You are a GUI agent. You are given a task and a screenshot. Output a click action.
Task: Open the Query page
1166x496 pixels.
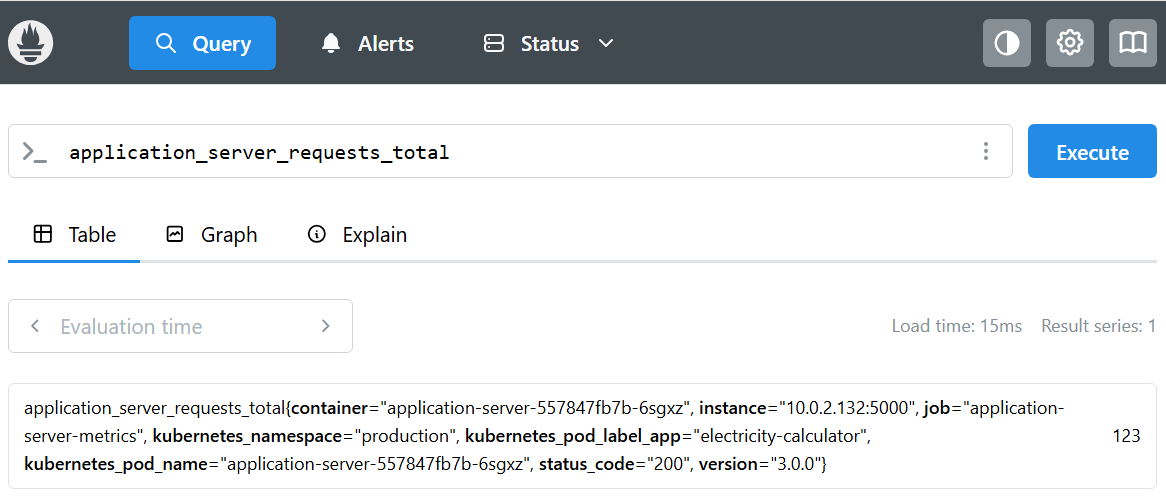pos(202,43)
